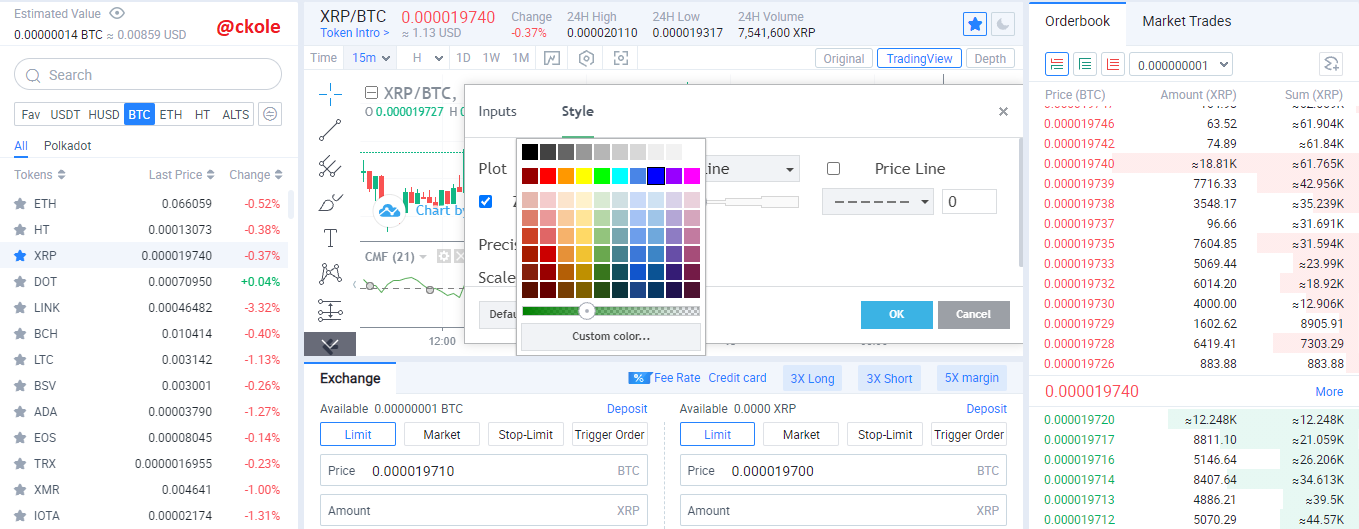Image resolution: width=1359 pixels, height=529 pixels.
Task: Open the chart indicators icon
Action: point(551,58)
